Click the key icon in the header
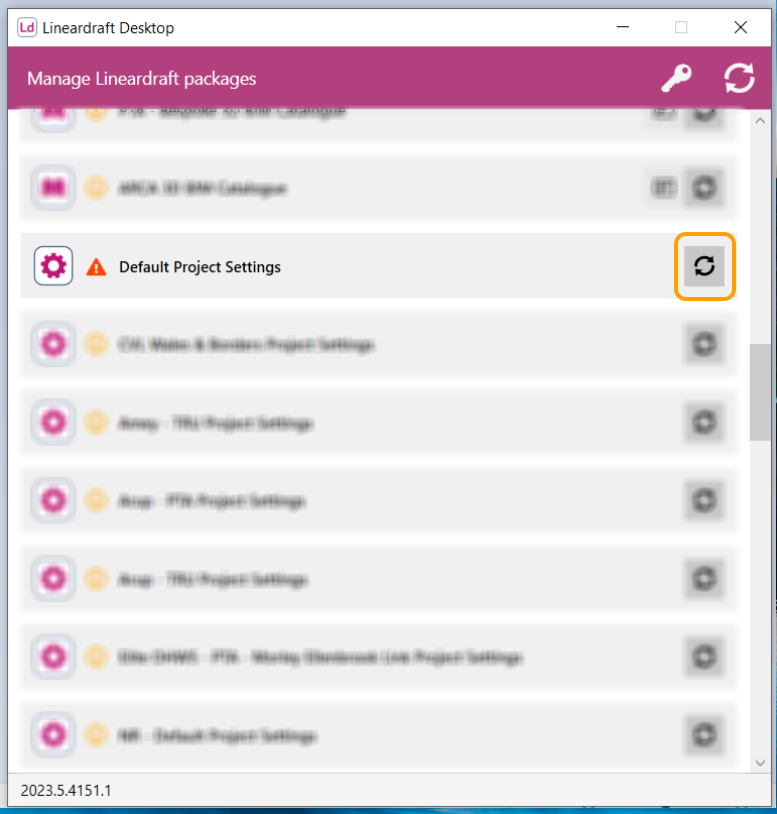The image size is (777, 814). coord(676,78)
